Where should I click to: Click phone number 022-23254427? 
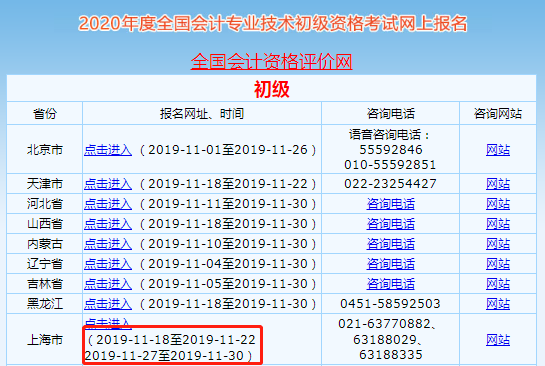[x=390, y=184]
